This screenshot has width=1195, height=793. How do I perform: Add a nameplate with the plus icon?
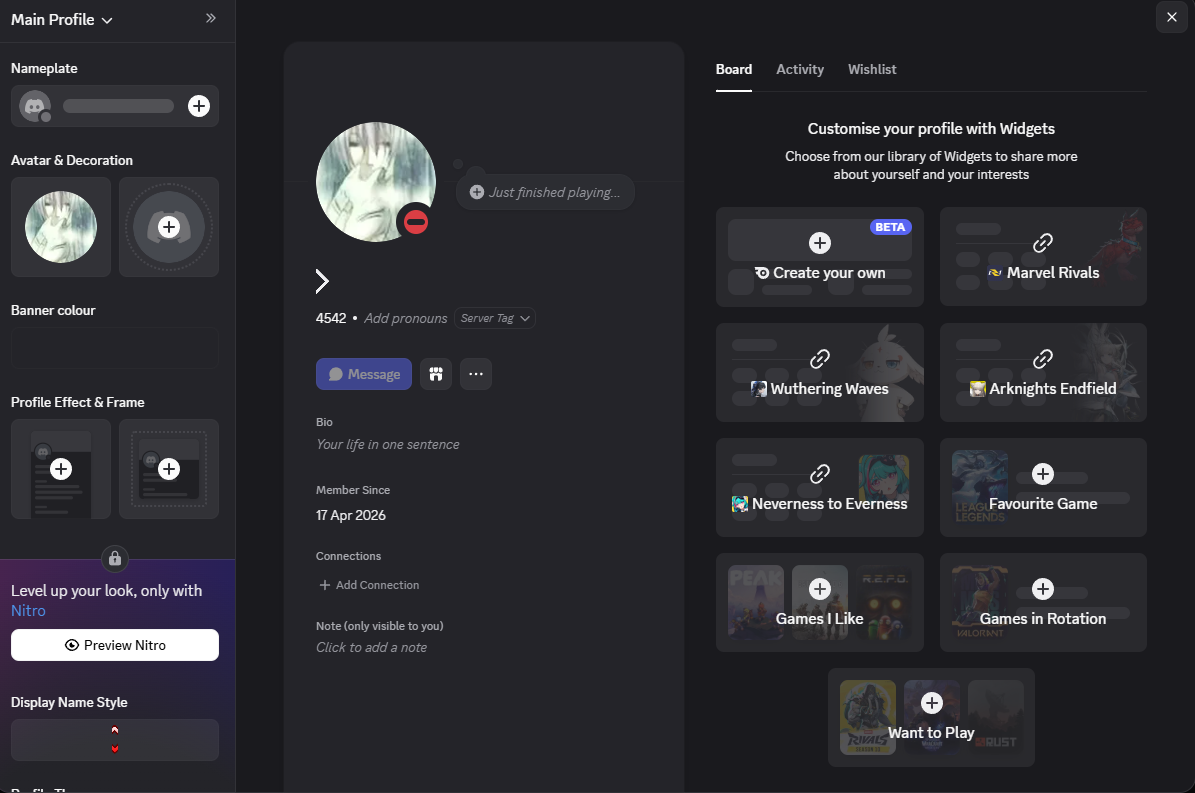(199, 106)
